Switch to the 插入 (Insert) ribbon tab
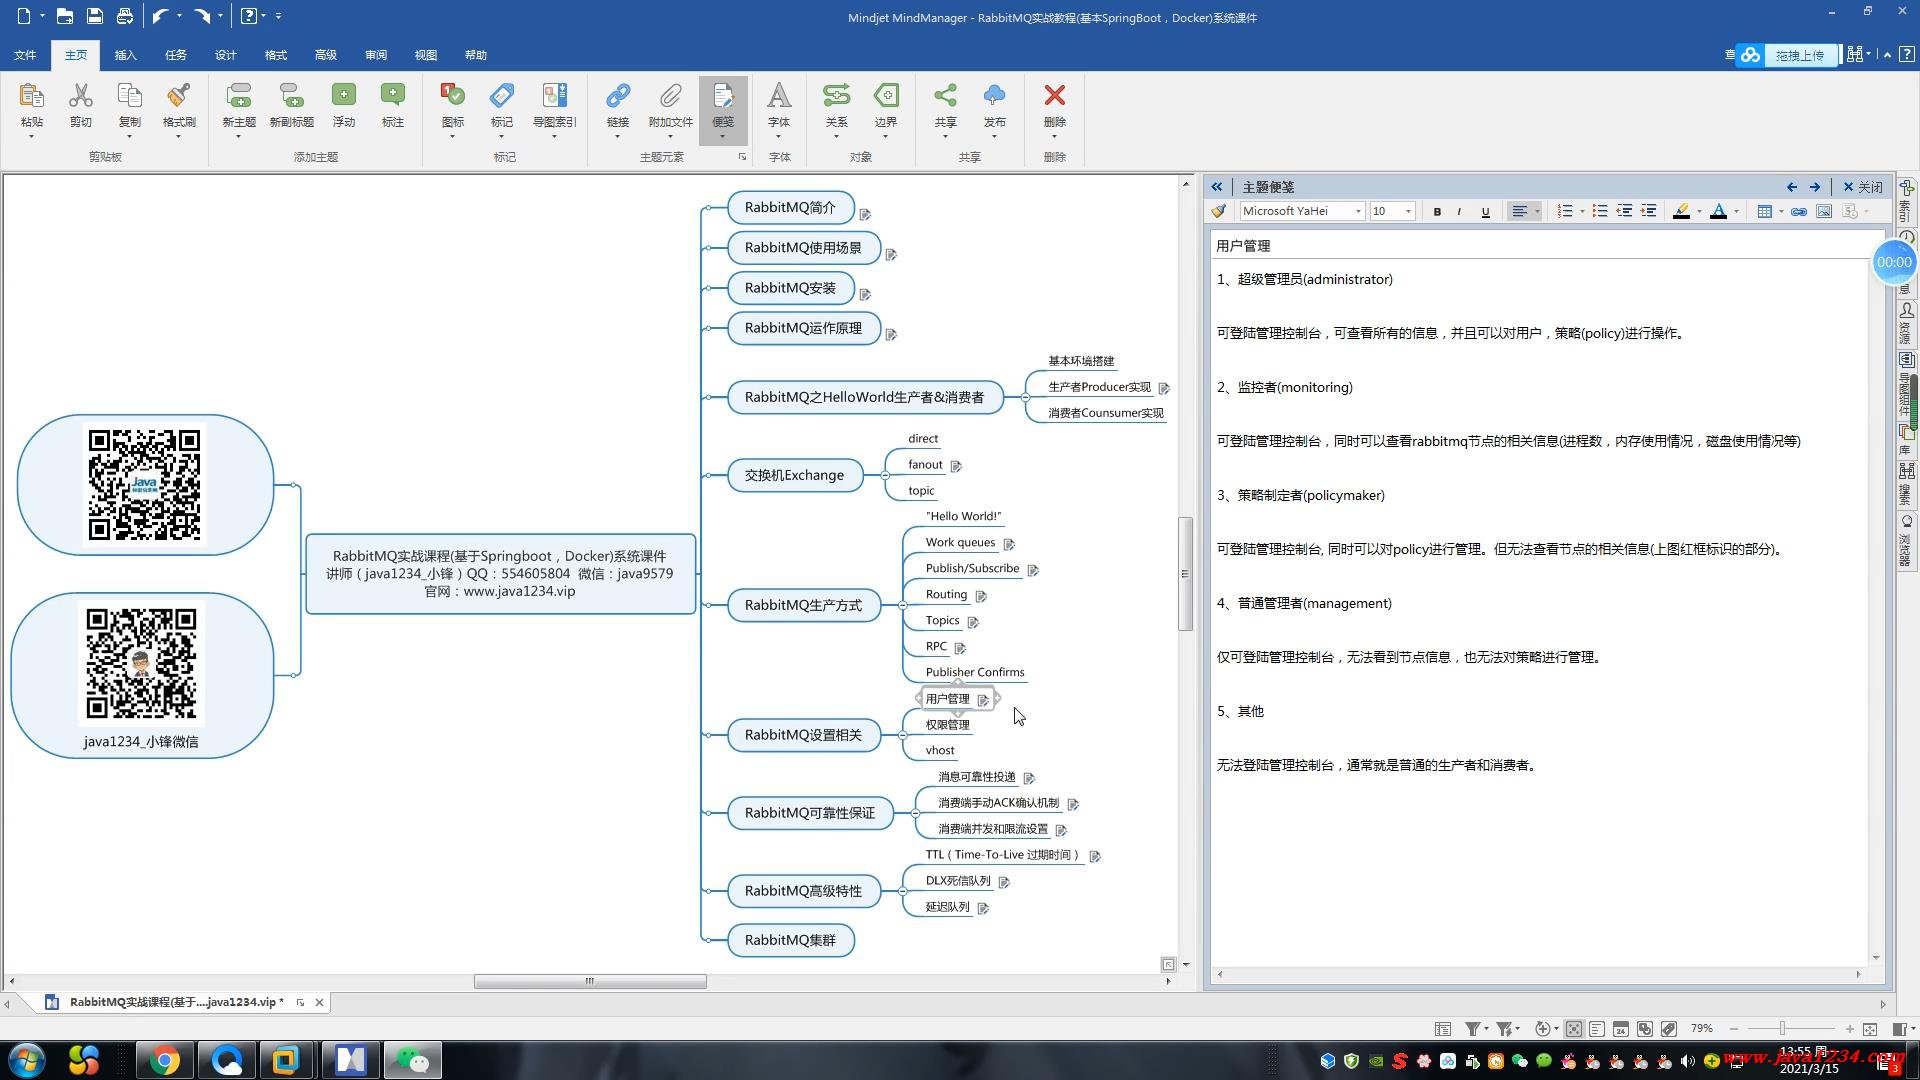The image size is (1920, 1080). click(125, 55)
